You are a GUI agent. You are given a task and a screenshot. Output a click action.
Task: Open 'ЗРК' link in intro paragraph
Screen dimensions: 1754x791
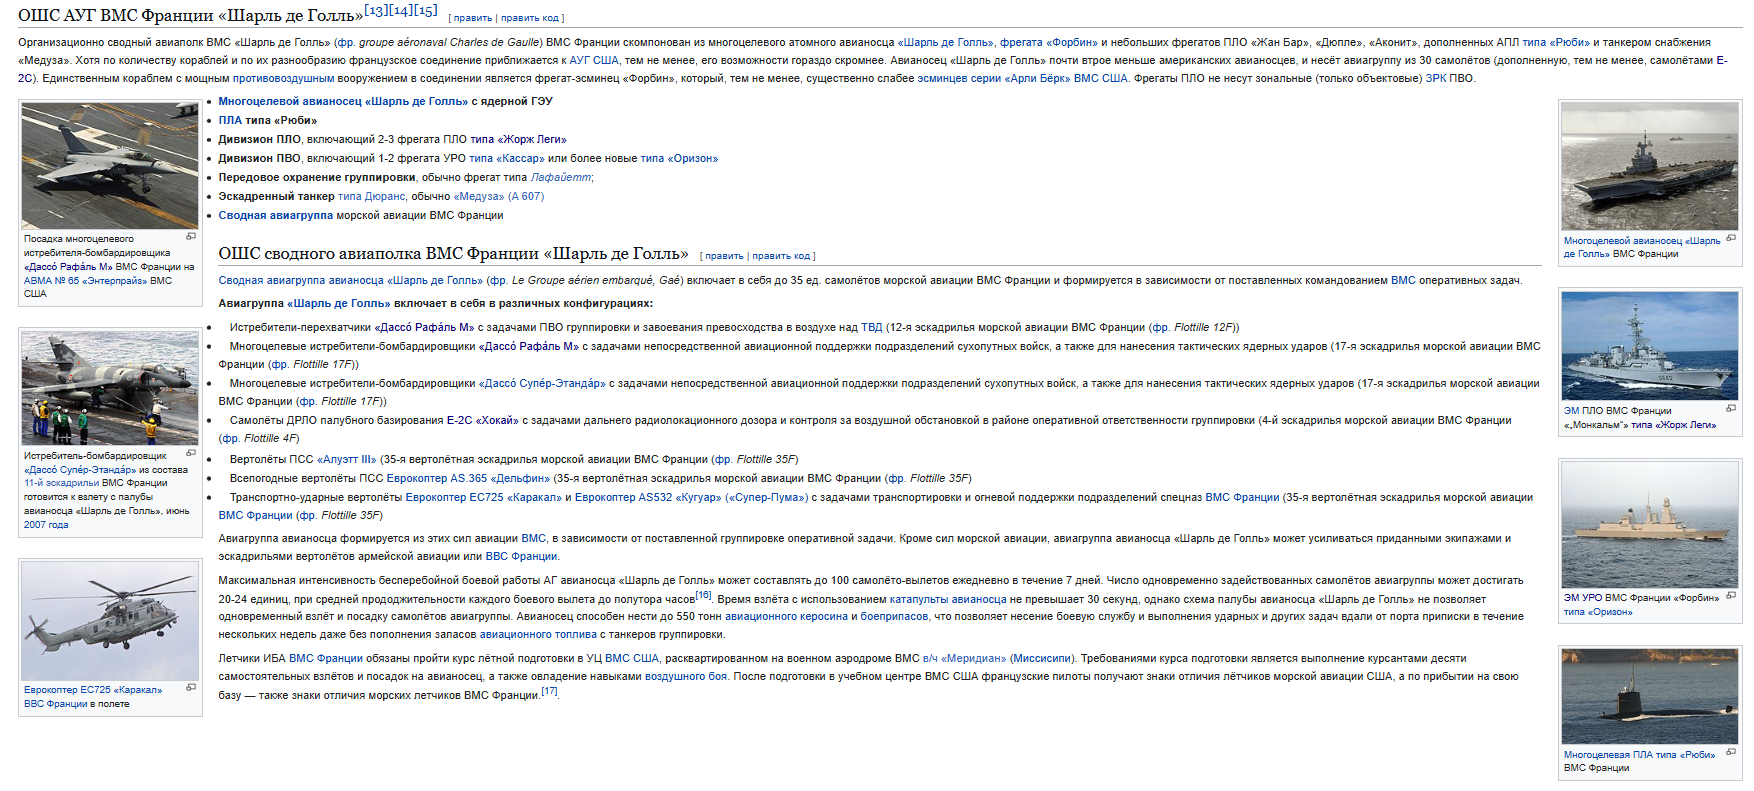point(1436,78)
